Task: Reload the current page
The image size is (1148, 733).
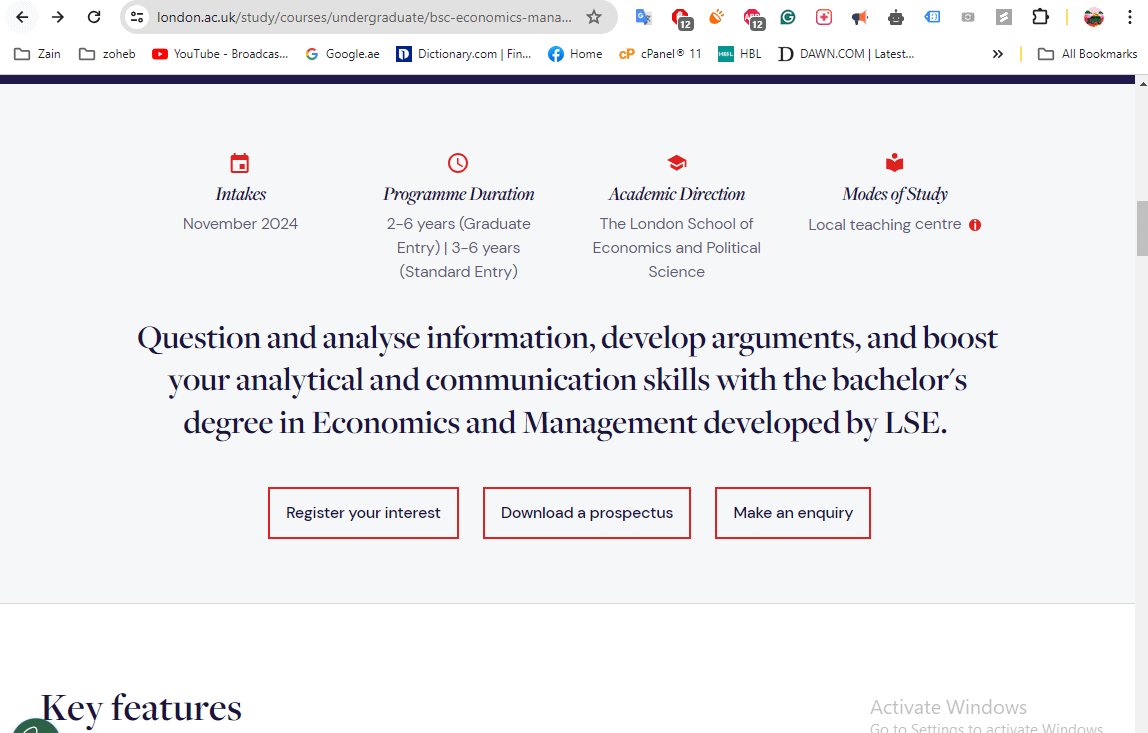Action: tap(94, 17)
